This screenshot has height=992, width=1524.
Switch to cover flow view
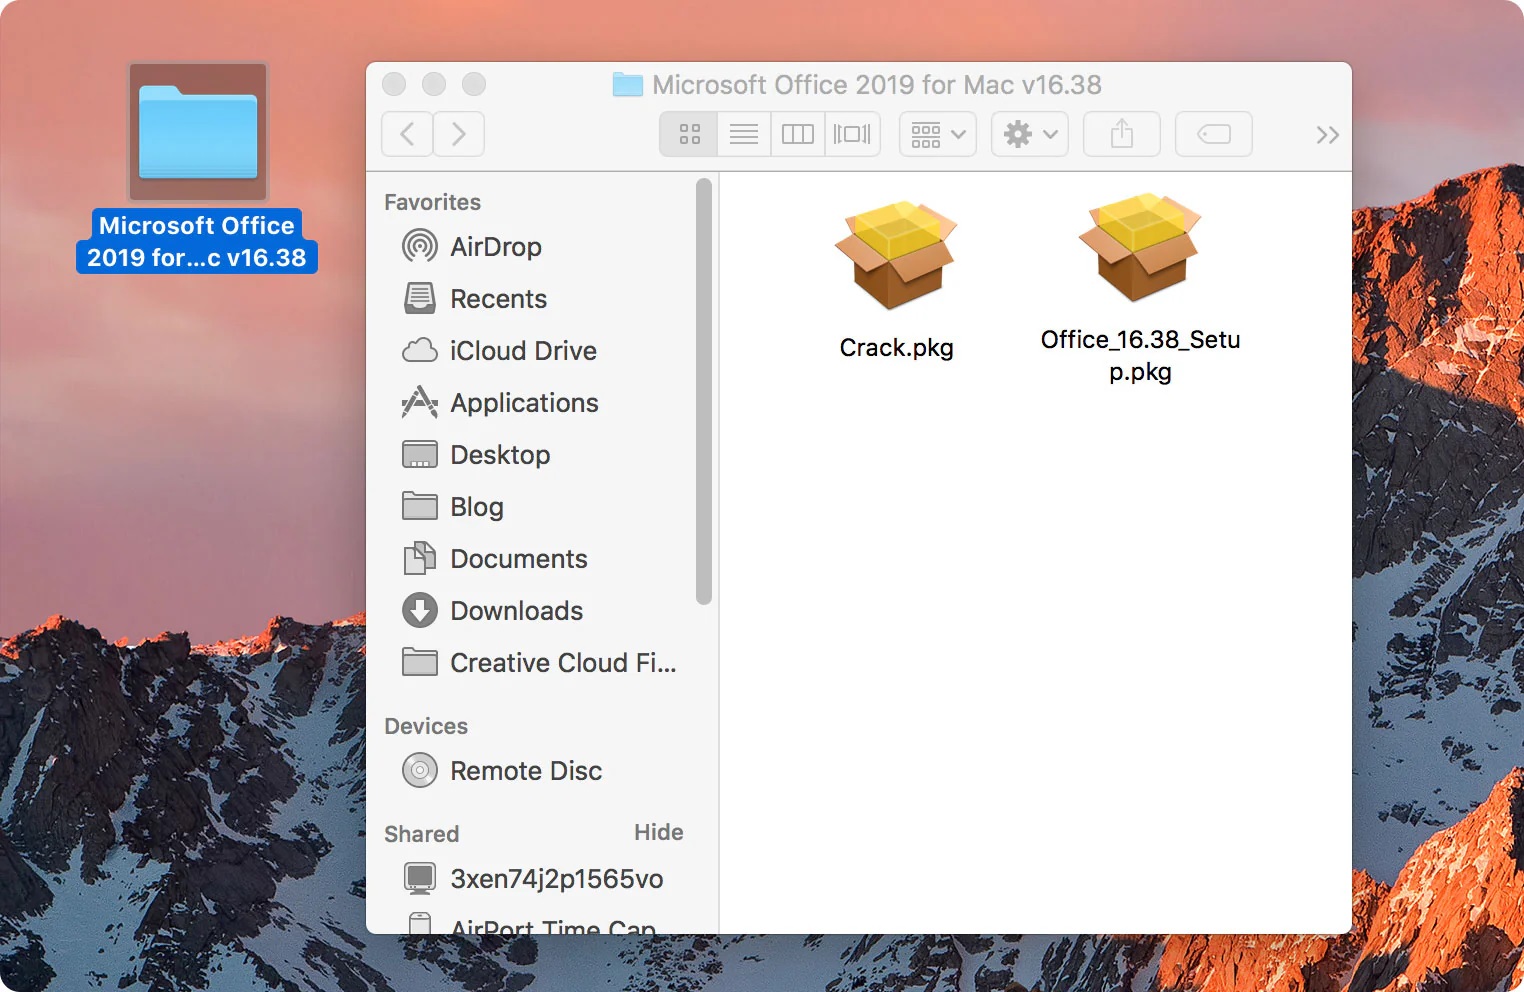click(852, 134)
